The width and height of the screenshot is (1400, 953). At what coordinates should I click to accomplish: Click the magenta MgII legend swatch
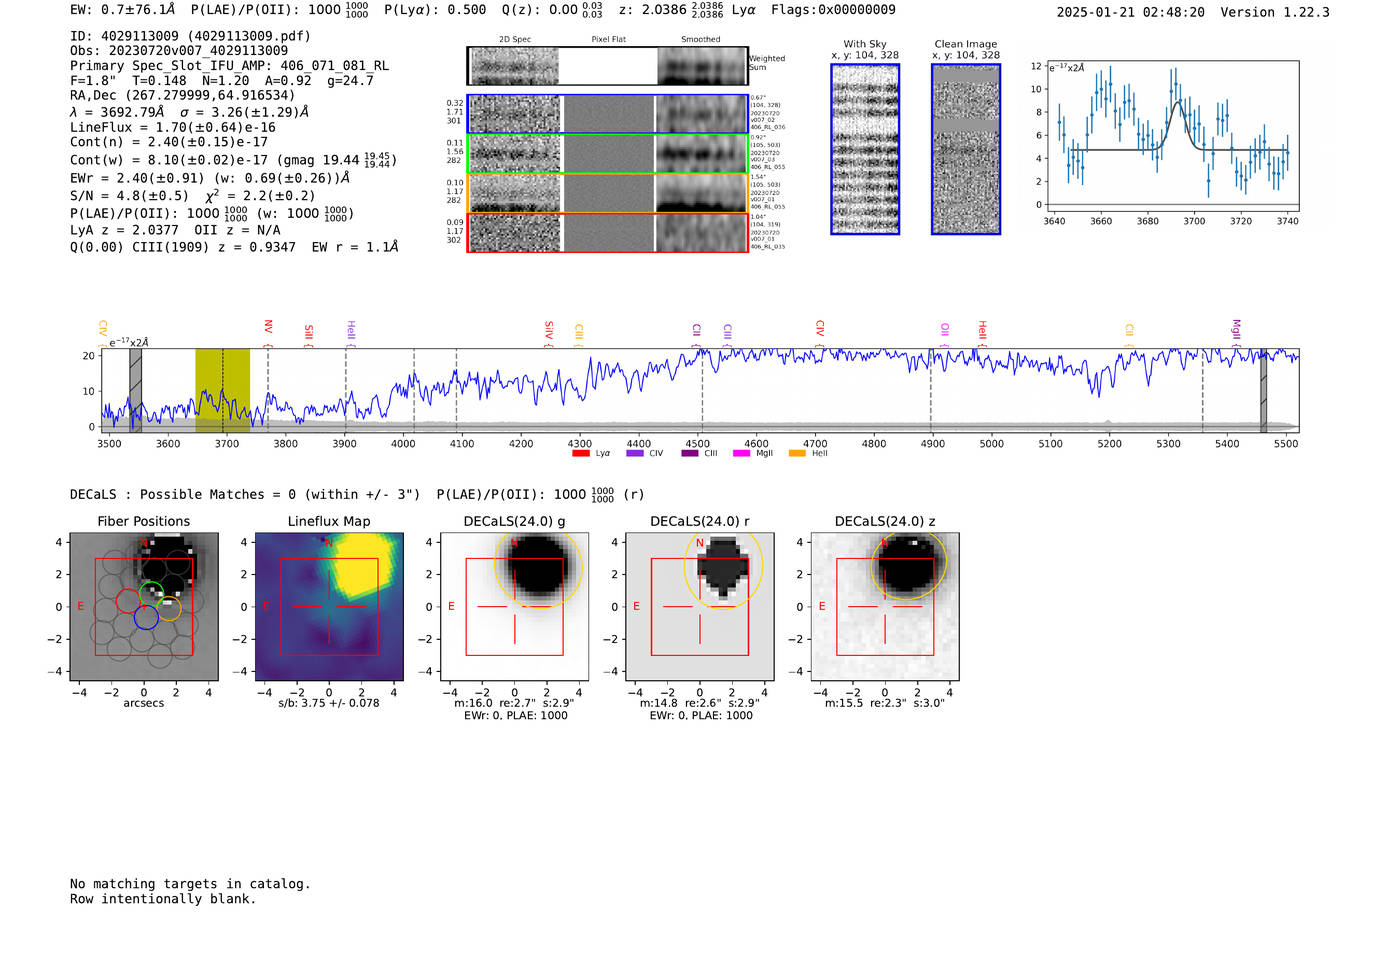pyautogui.click(x=741, y=453)
